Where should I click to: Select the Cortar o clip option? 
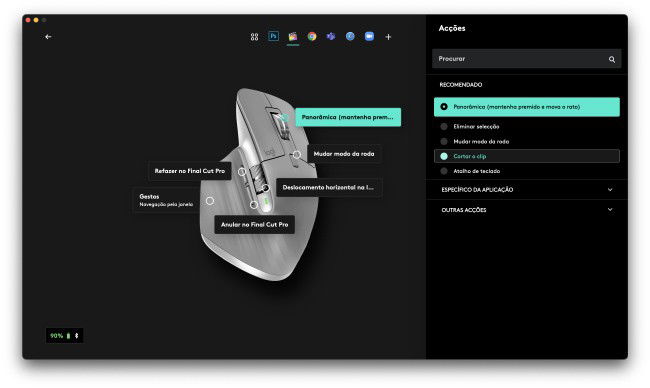pos(526,156)
